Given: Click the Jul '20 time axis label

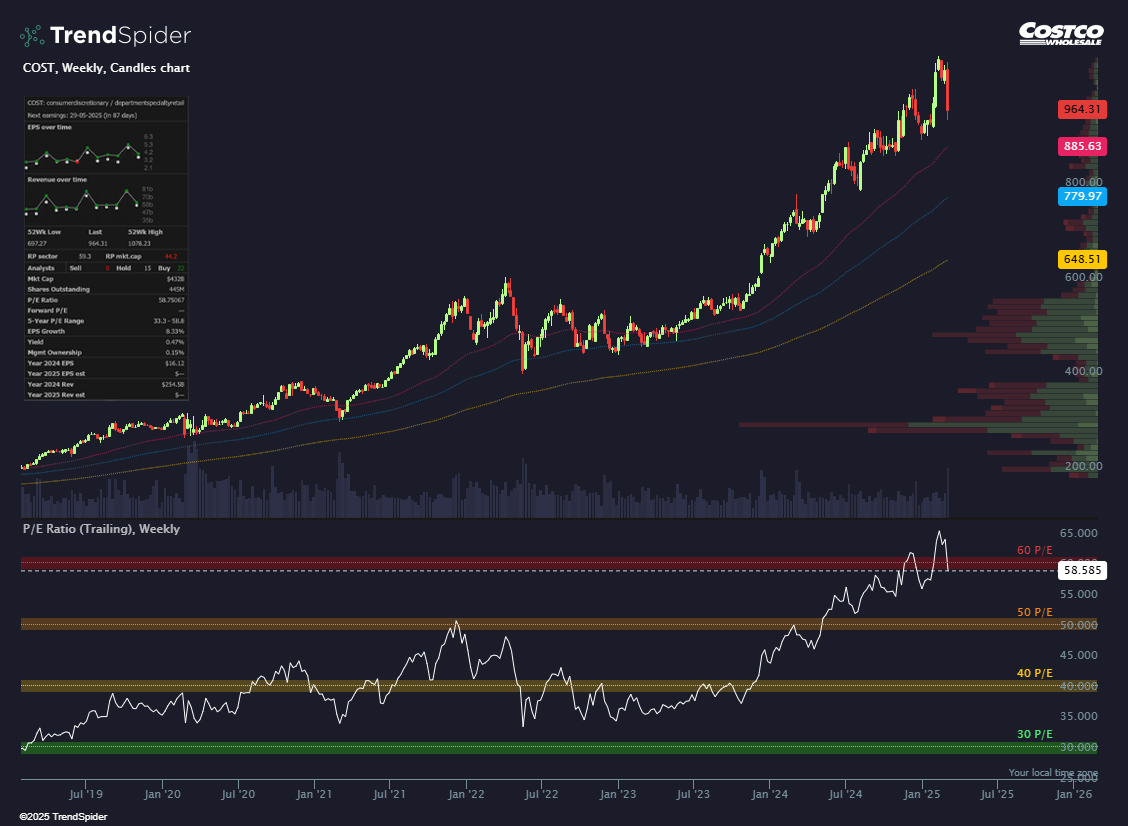Looking at the screenshot, I should pos(238,794).
